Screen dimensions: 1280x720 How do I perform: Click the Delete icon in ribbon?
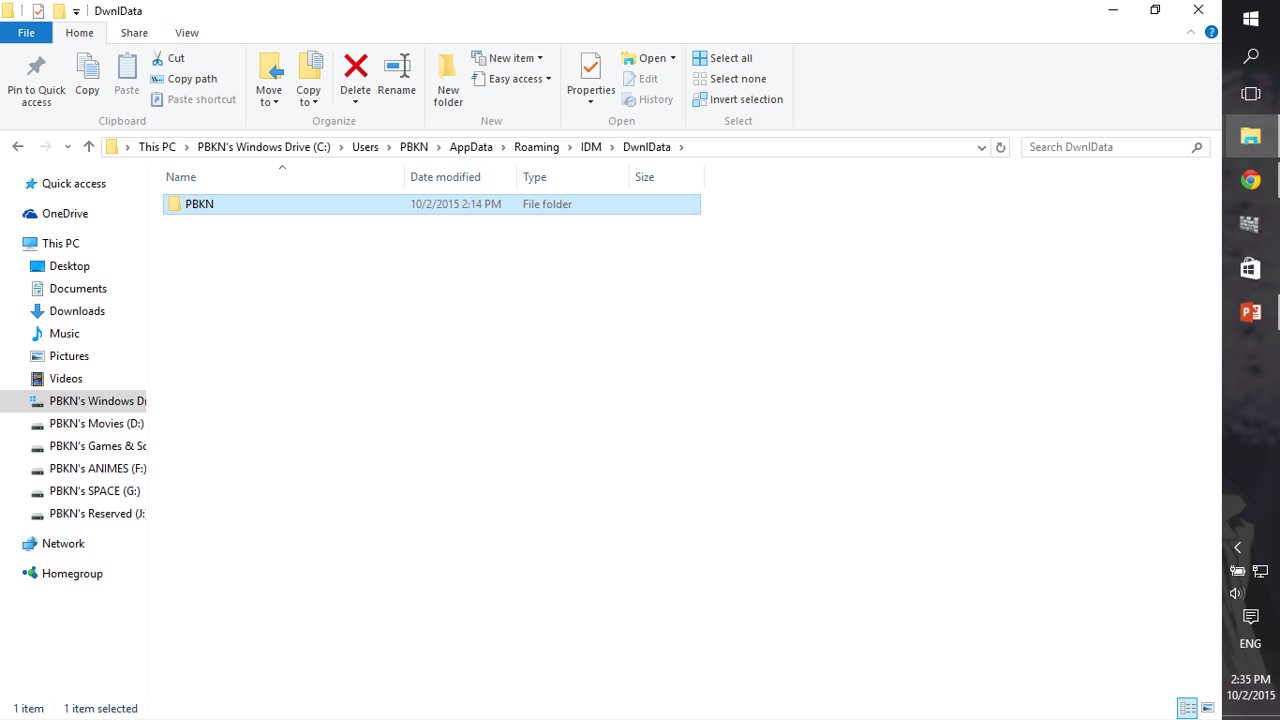pos(355,68)
